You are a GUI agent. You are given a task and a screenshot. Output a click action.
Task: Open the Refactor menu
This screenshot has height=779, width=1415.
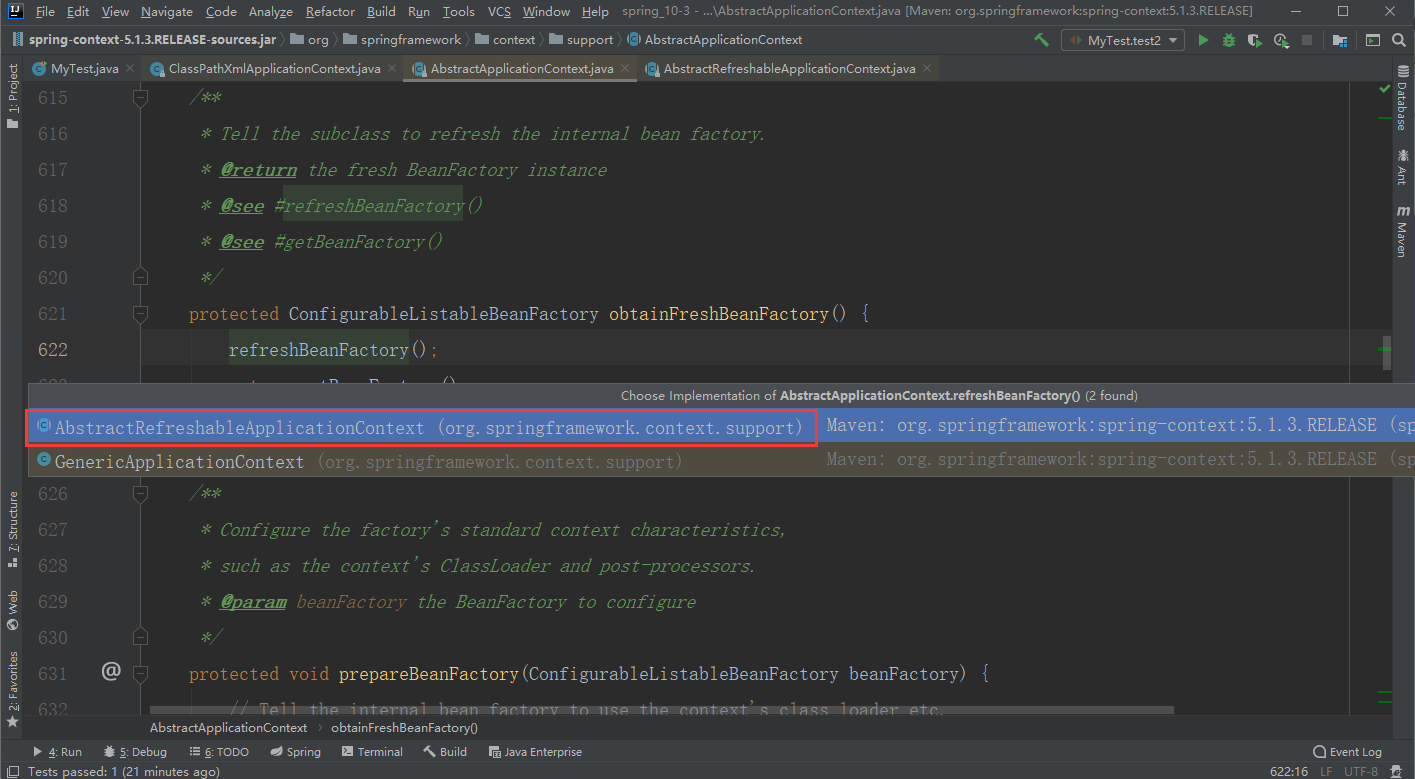coord(330,11)
